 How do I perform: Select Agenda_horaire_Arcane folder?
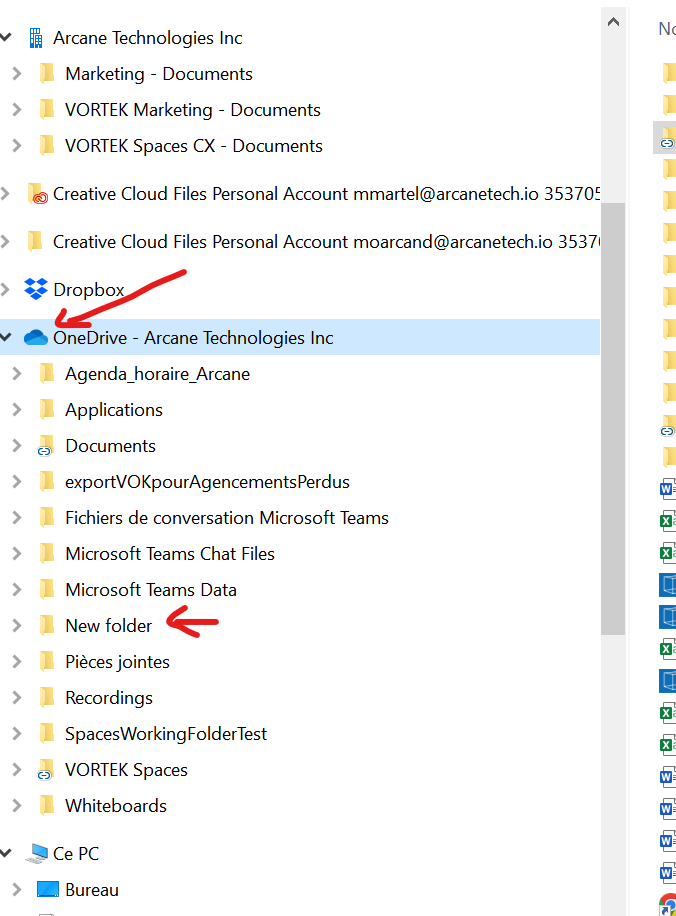[x=157, y=374]
